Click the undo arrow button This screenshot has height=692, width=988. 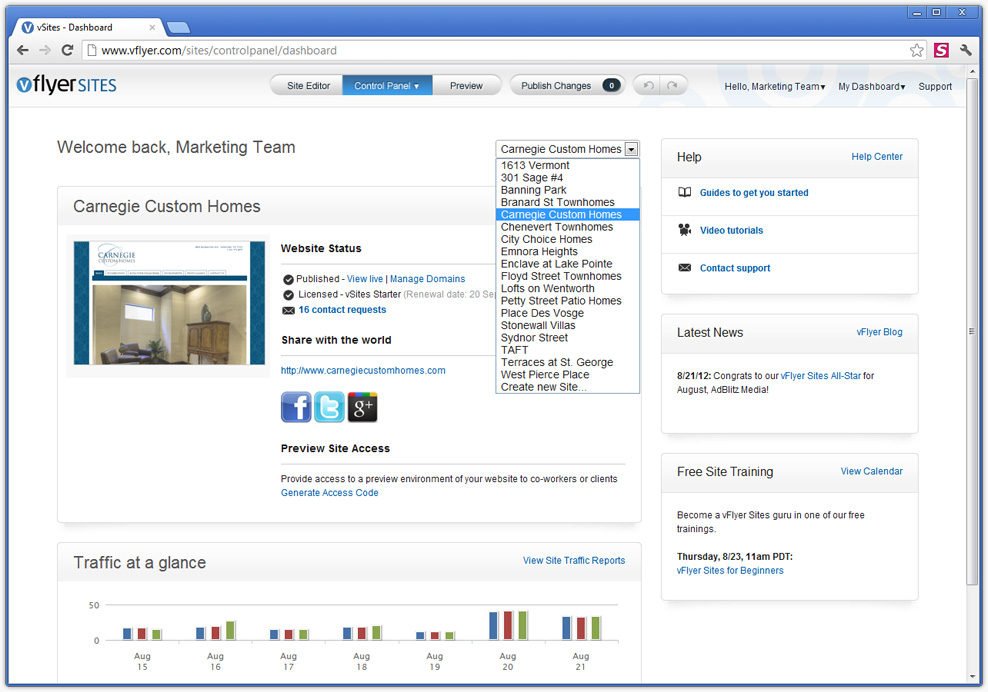648,85
